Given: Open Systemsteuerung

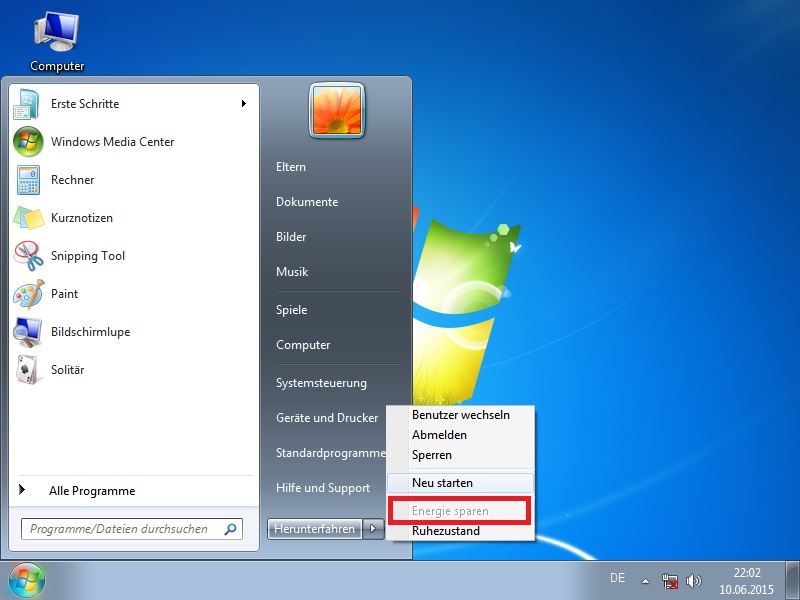Looking at the screenshot, I should coord(321,383).
